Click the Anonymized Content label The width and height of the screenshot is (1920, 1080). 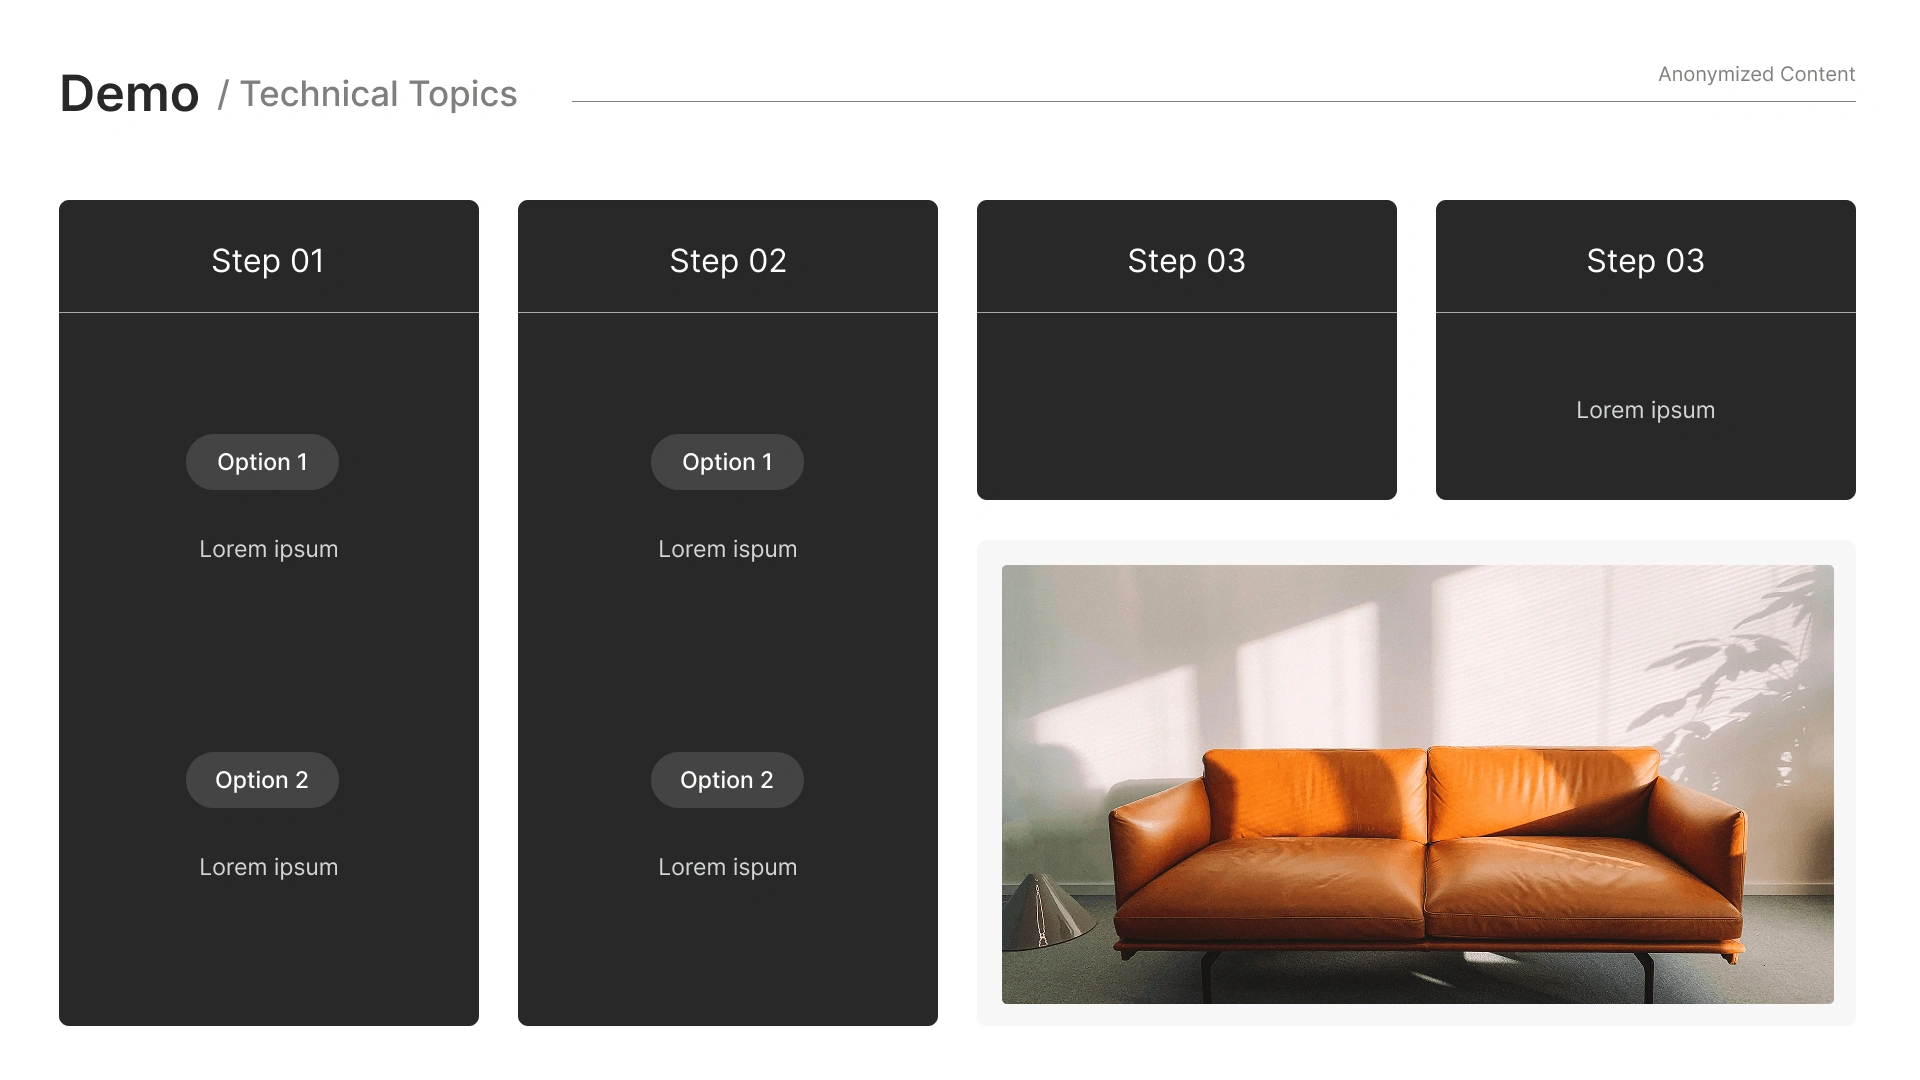coord(1756,74)
